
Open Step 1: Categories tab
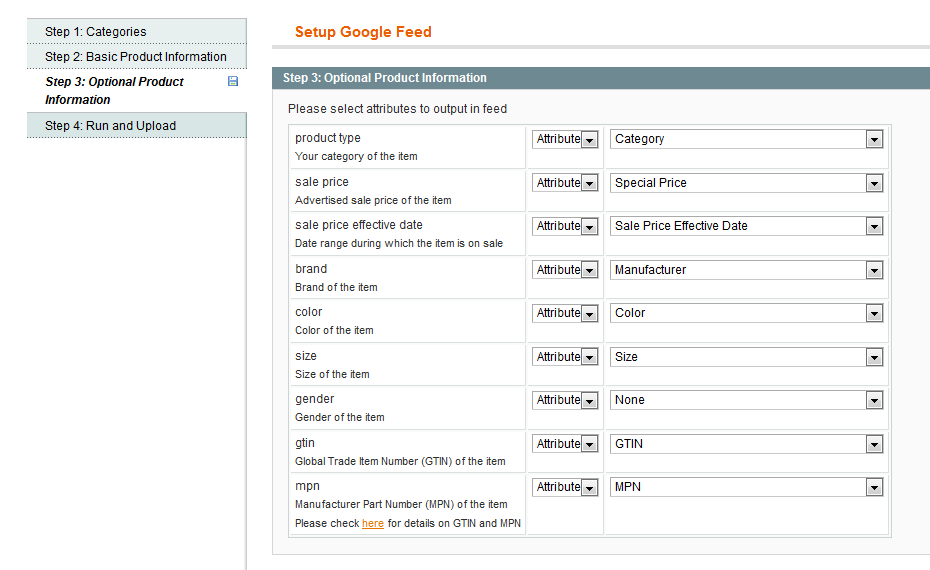coord(96,32)
